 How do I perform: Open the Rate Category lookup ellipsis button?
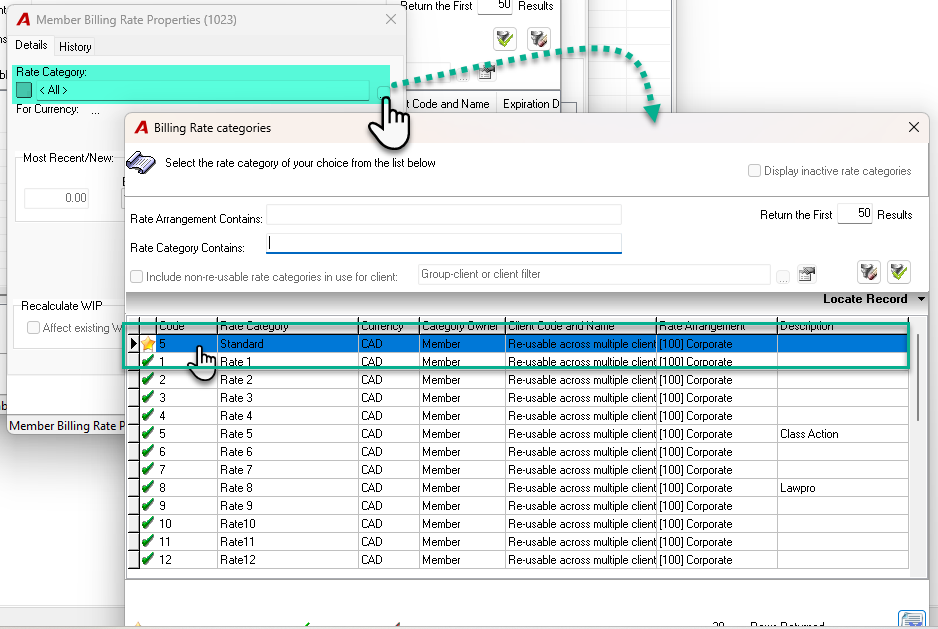(x=382, y=92)
